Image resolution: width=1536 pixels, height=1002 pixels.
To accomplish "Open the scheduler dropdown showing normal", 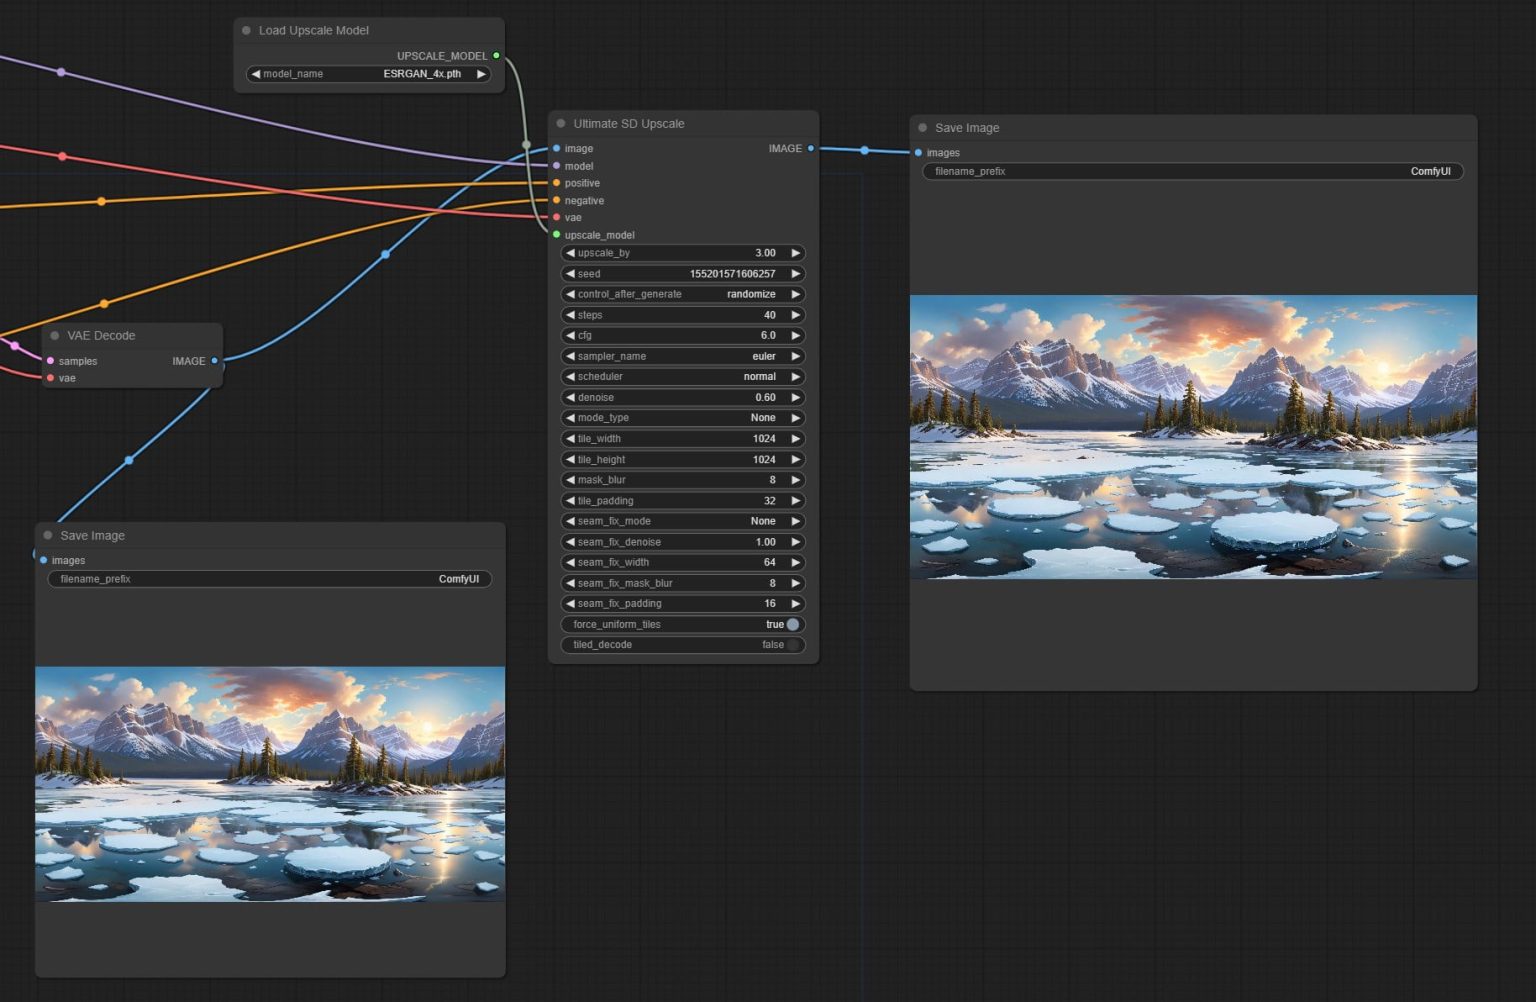I will [683, 377].
